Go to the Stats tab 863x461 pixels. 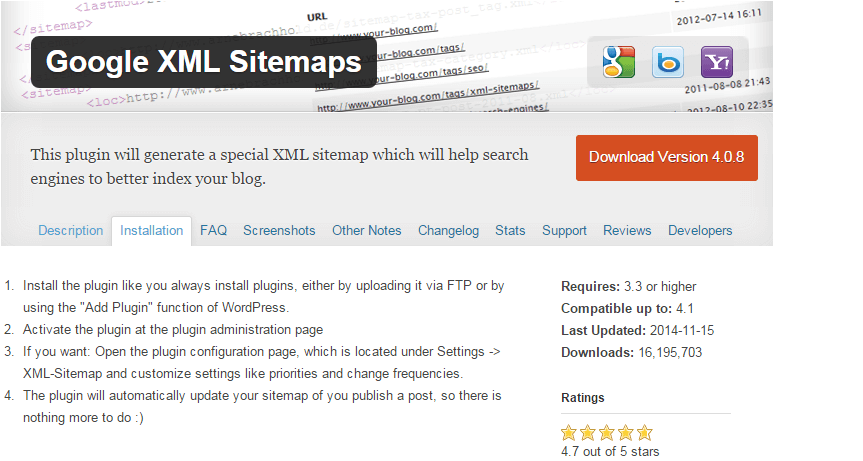click(x=510, y=230)
